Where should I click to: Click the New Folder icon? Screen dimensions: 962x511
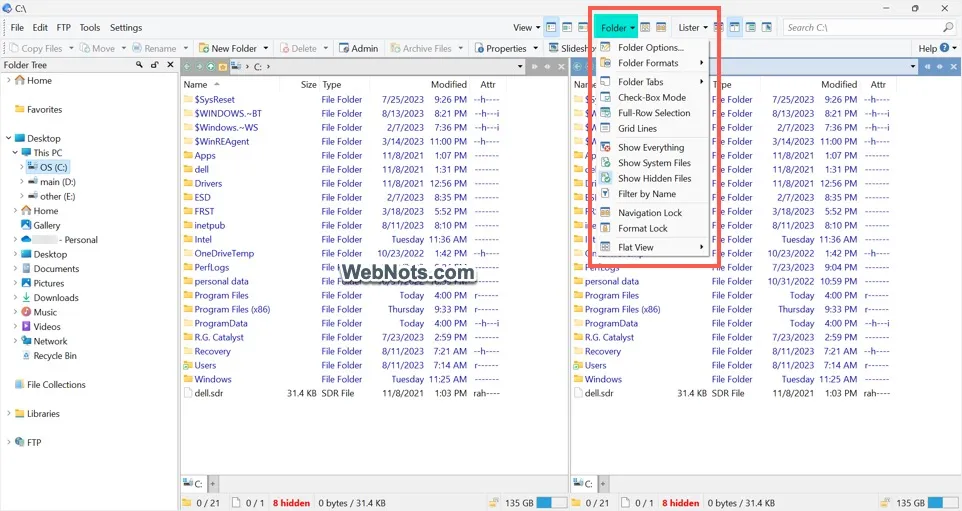[x=203, y=48]
